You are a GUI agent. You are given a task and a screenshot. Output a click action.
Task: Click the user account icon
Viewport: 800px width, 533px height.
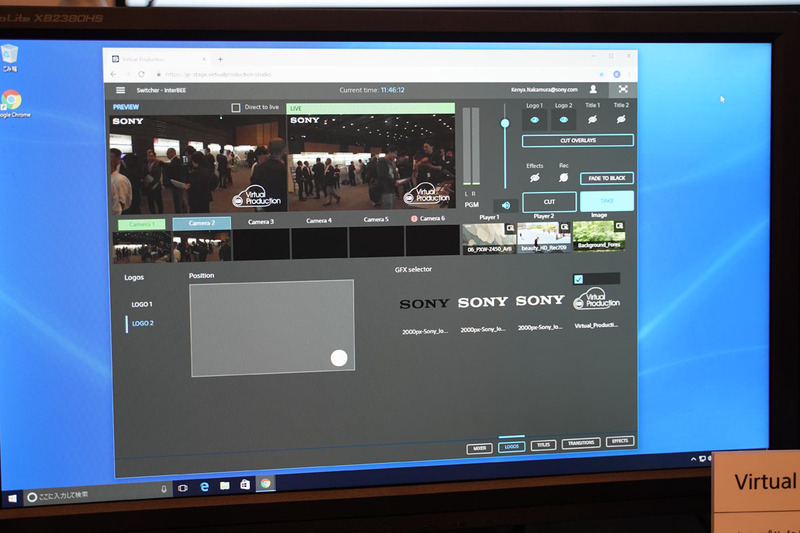[593, 89]
